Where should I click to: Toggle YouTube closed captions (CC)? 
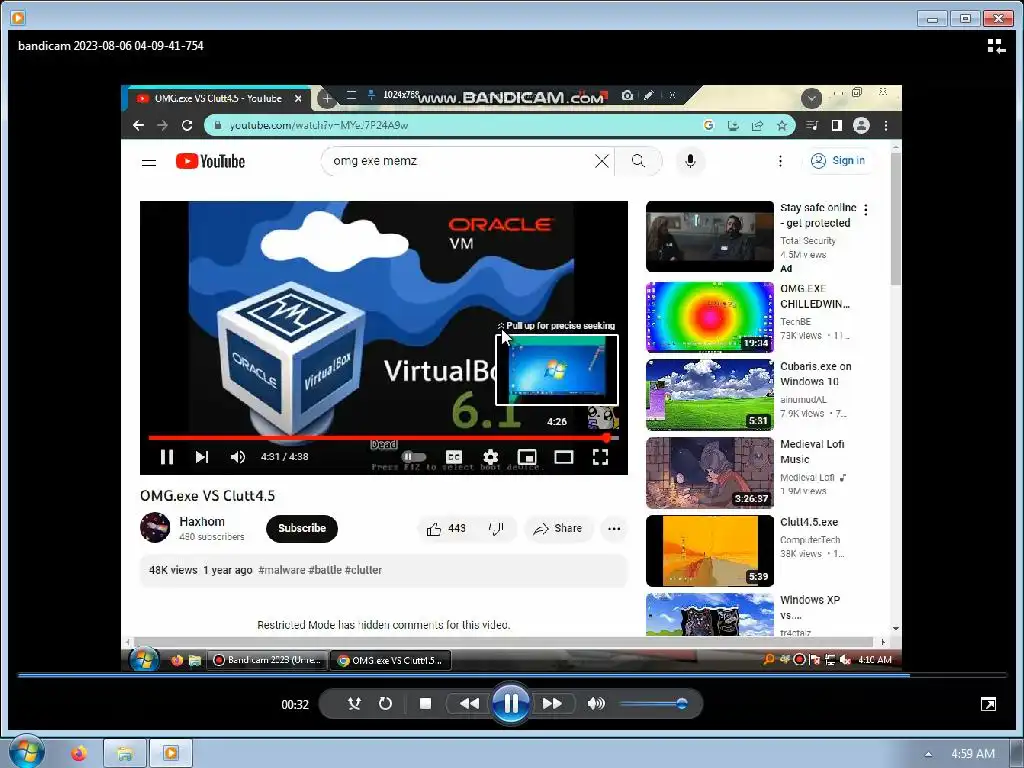(454, 457)
